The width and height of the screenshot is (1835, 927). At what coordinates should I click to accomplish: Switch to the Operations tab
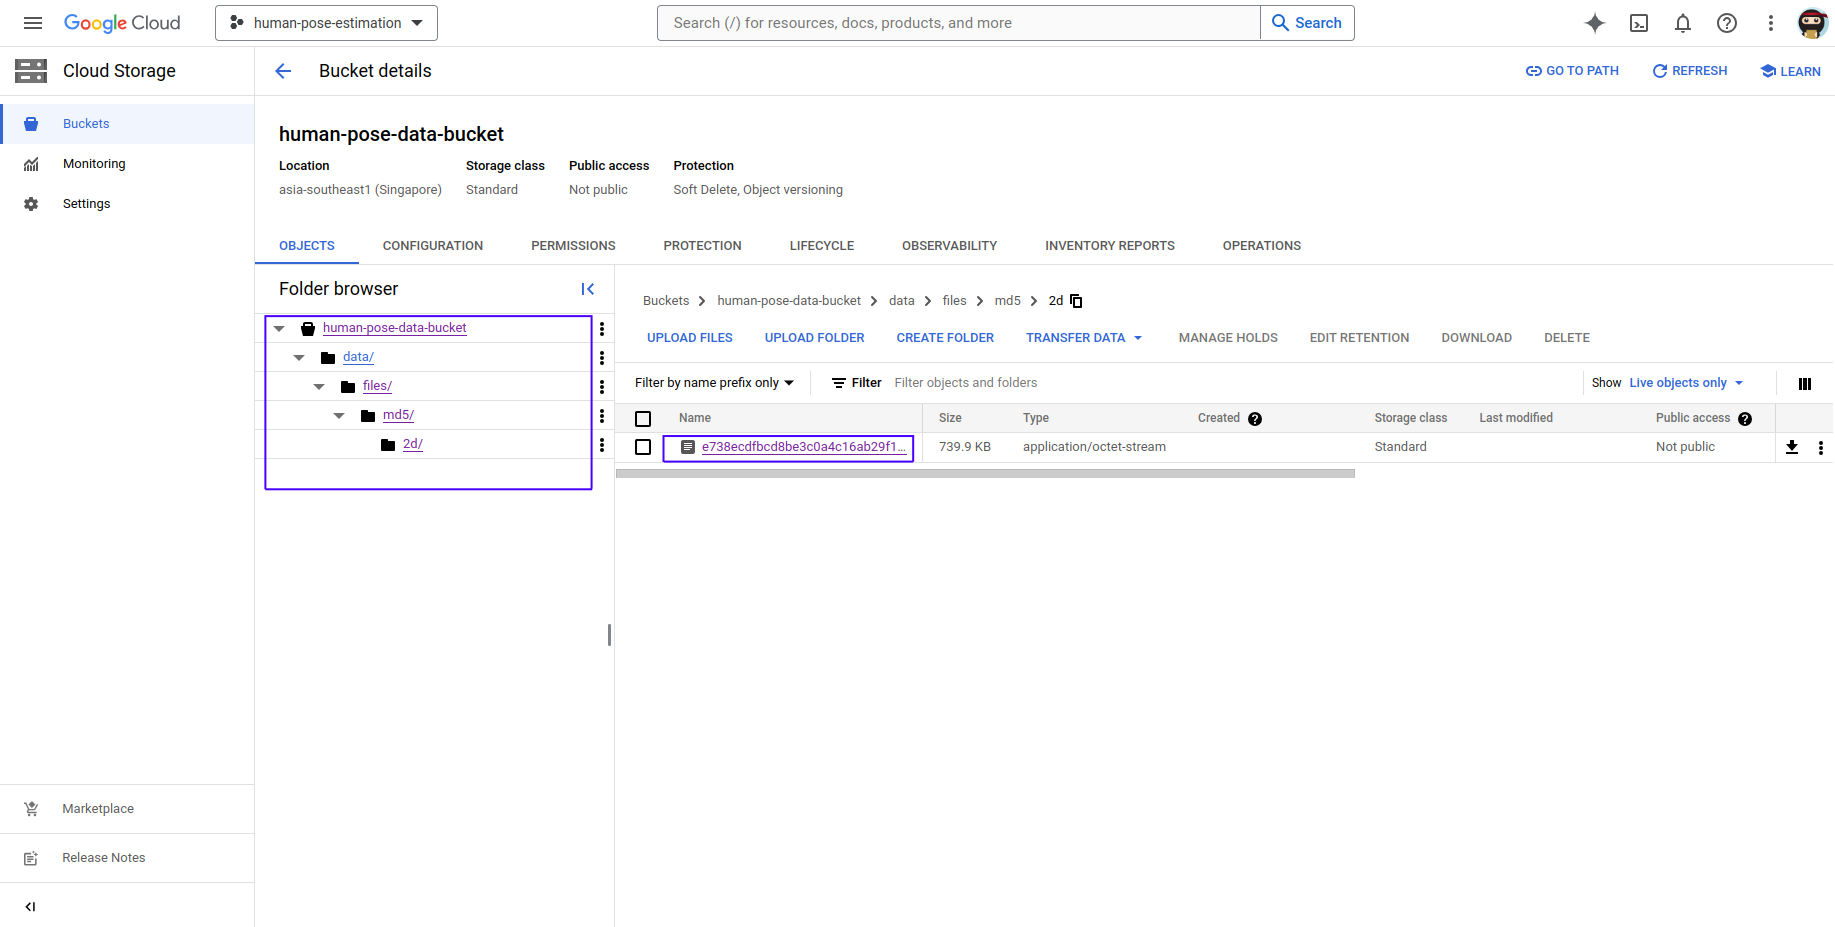click(1262, 246)
